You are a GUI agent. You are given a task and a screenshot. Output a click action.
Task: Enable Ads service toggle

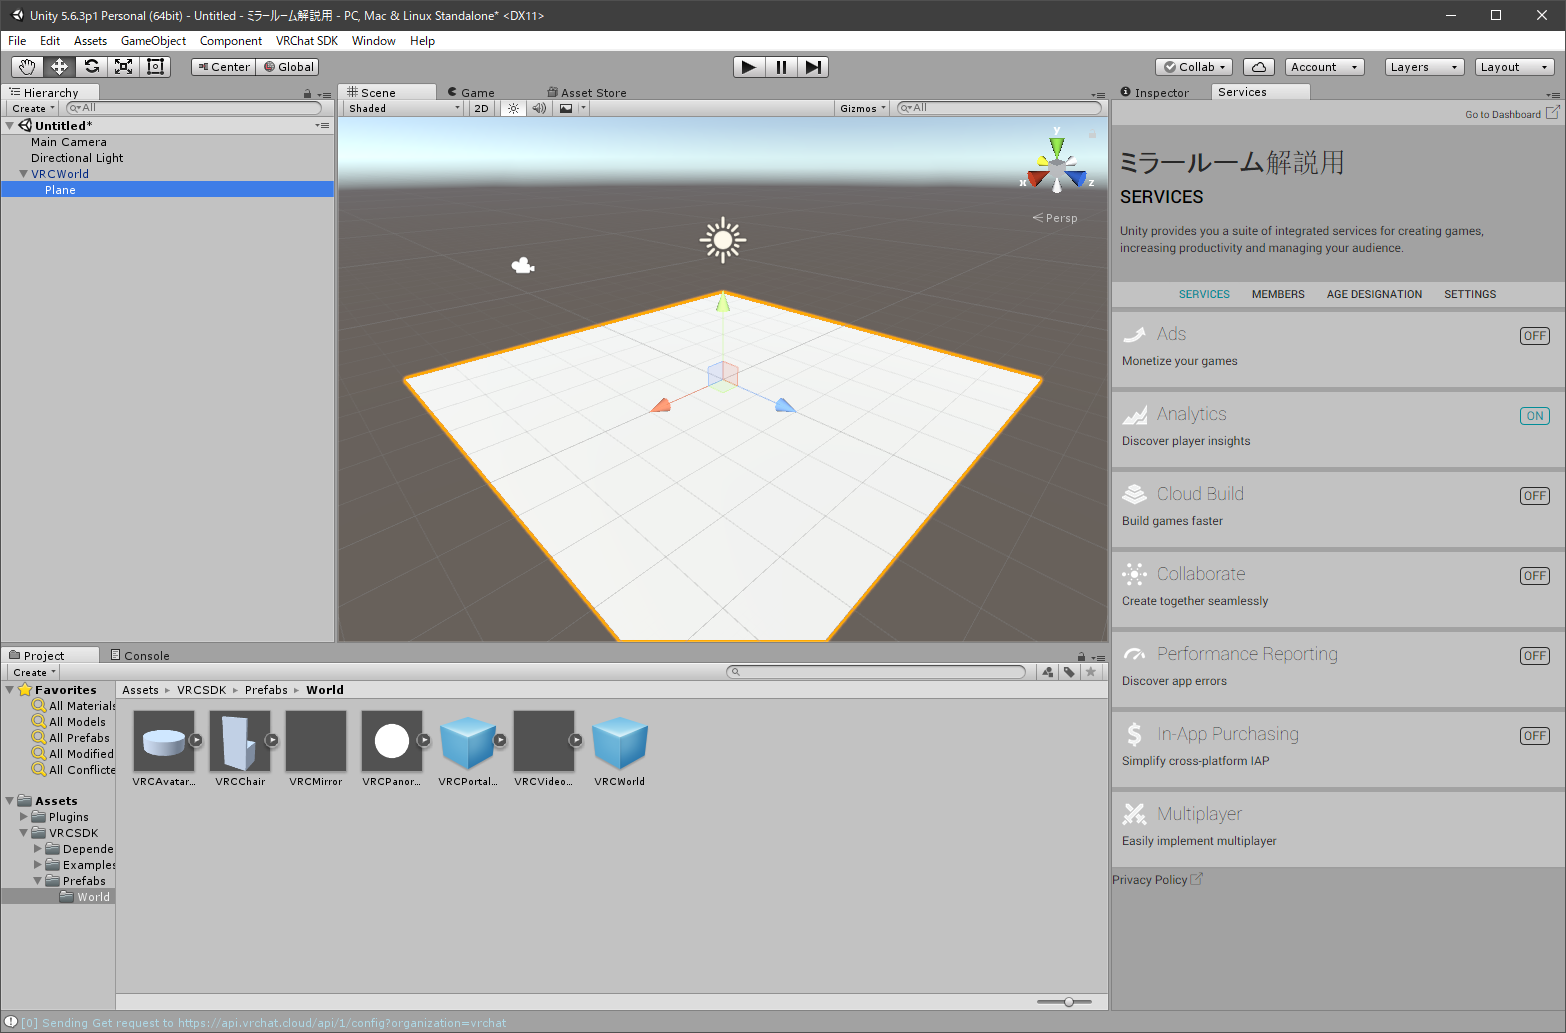point(1535,336)
